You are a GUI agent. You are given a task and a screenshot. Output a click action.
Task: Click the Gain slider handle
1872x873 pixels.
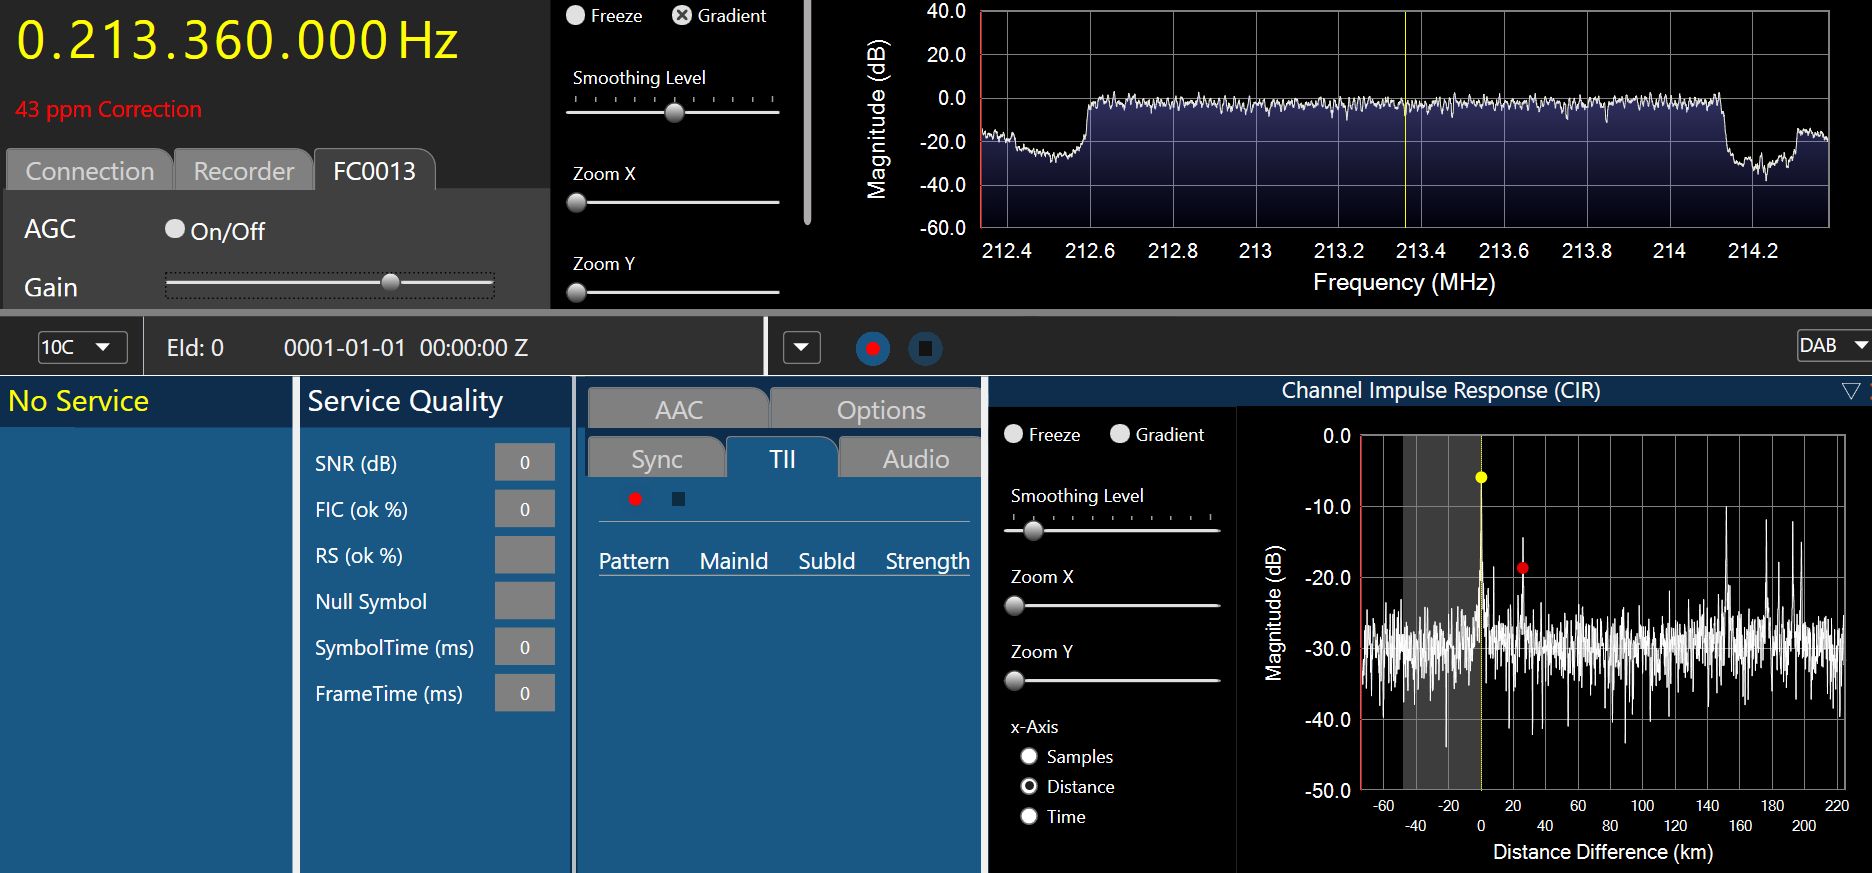[391, 283]
